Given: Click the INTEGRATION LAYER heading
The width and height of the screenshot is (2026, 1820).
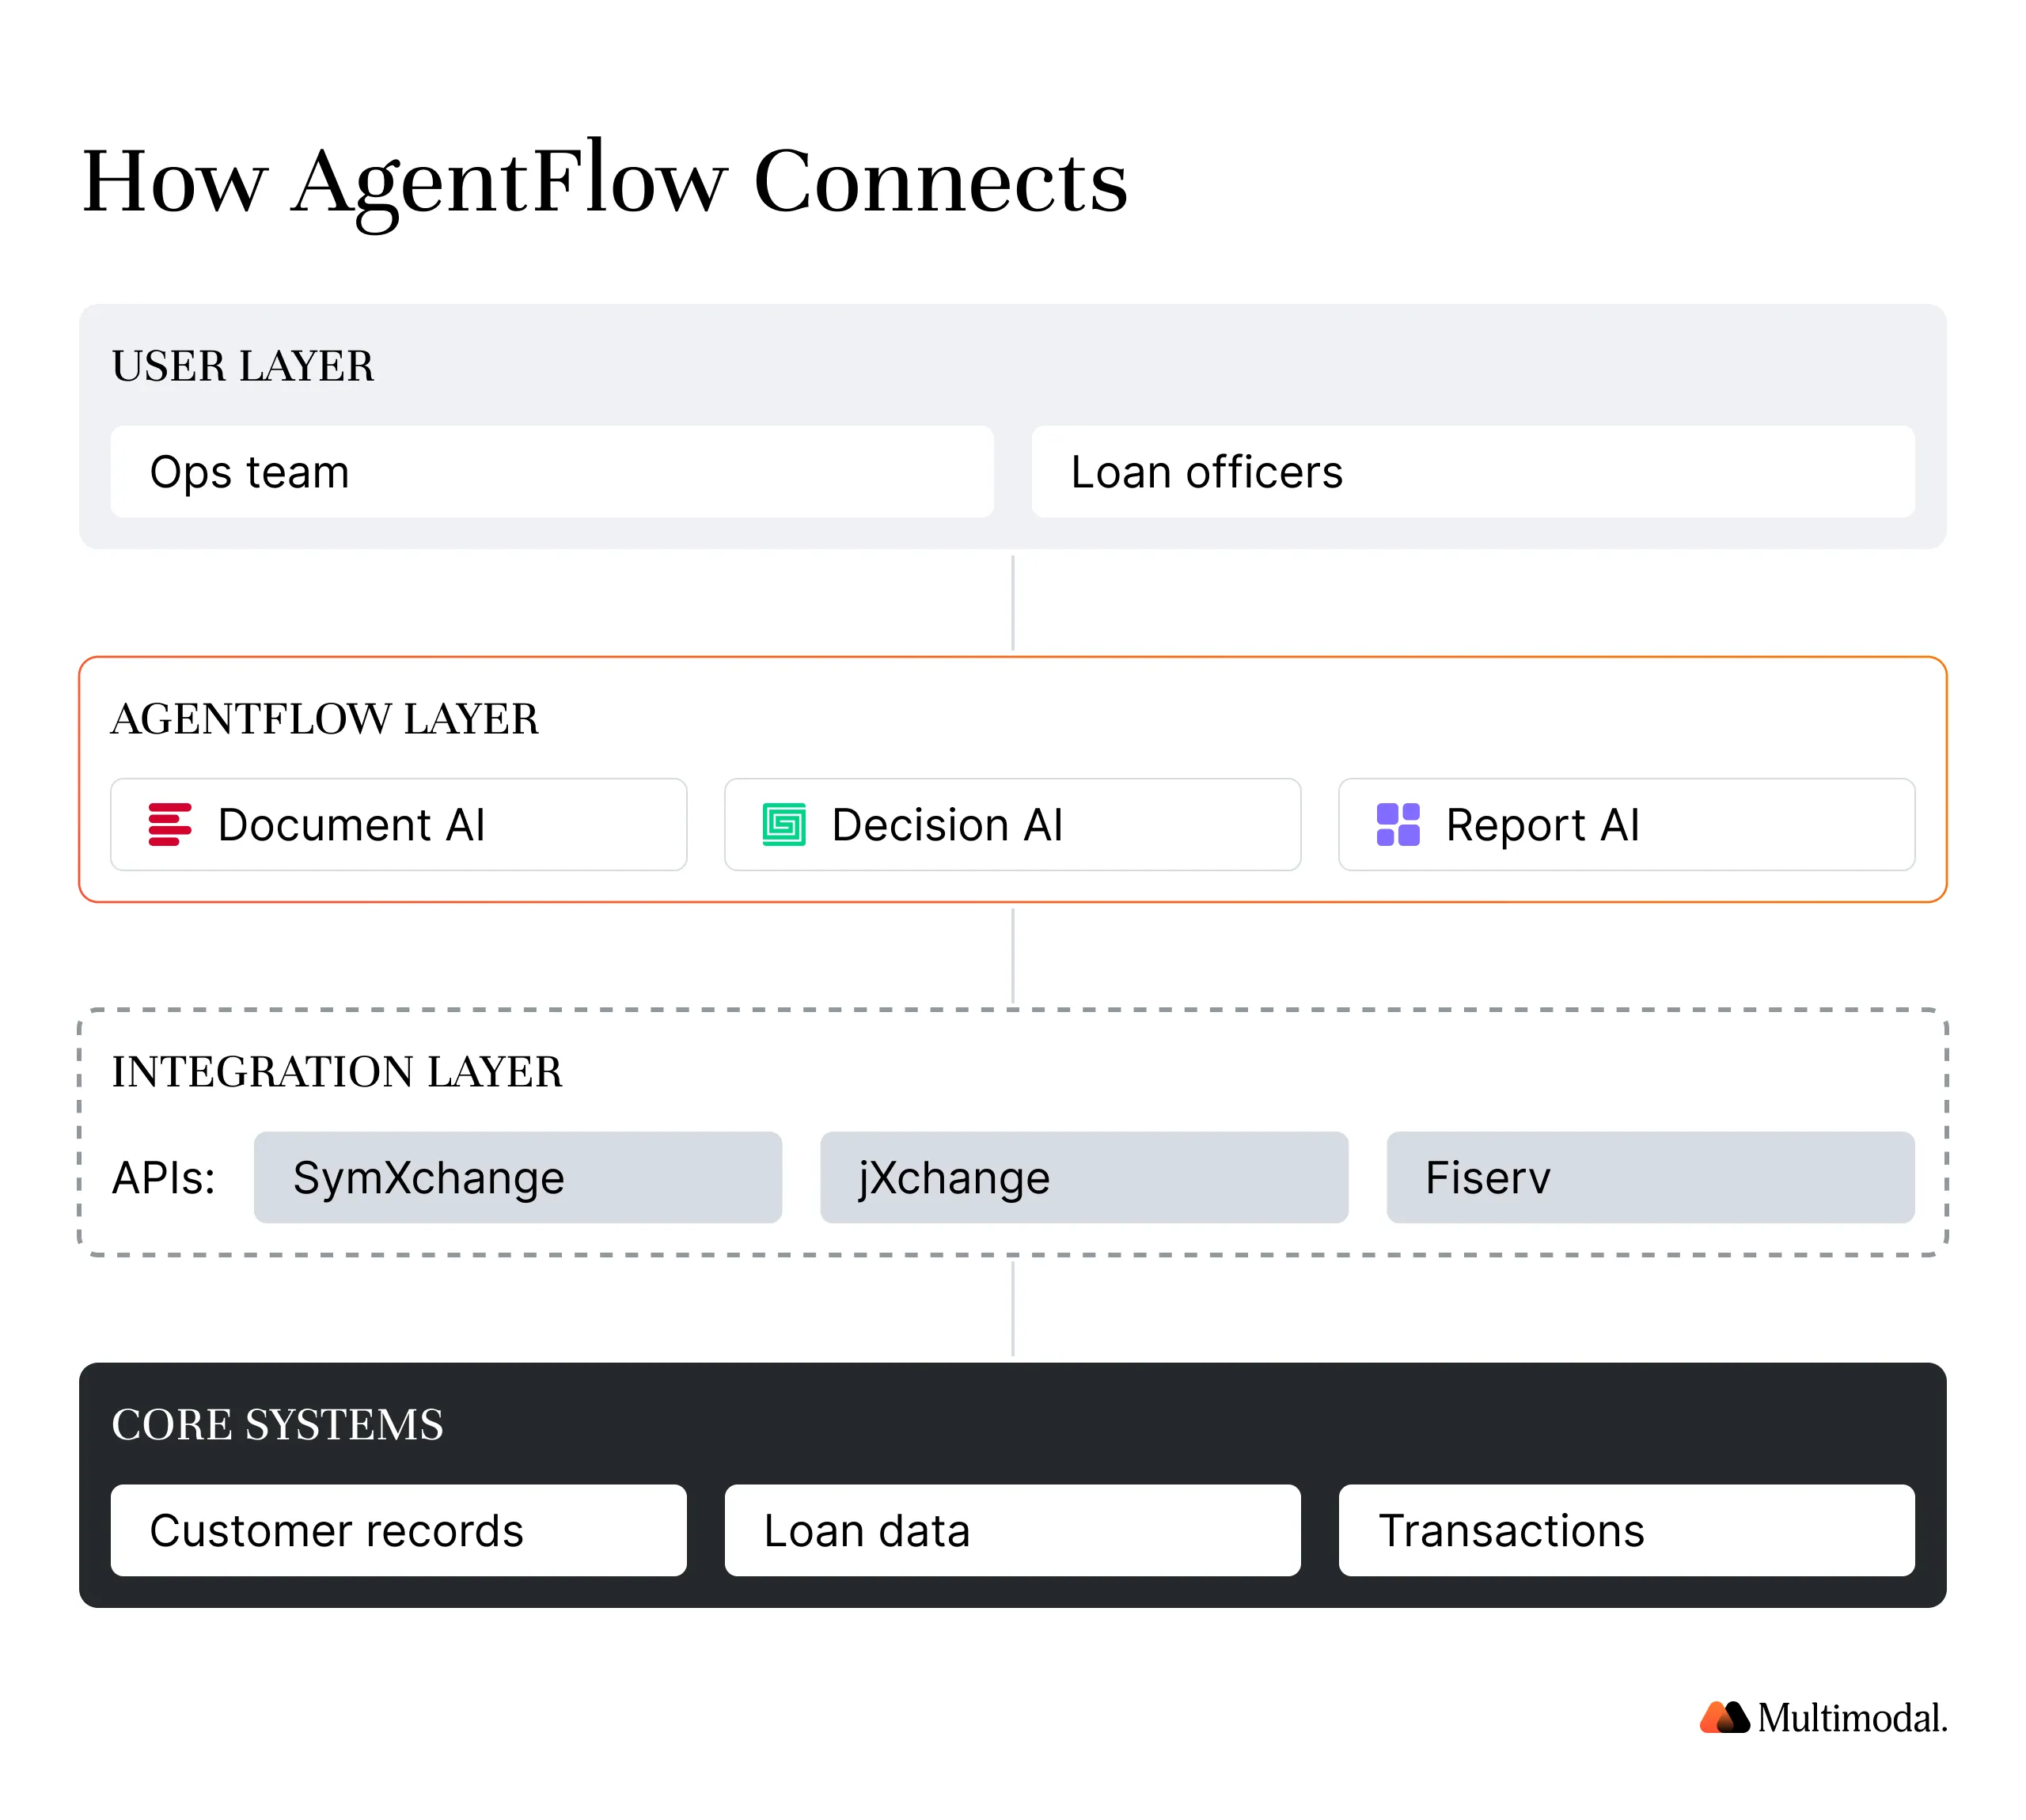Looking at the screenshot, I should tap(336, 1071).
